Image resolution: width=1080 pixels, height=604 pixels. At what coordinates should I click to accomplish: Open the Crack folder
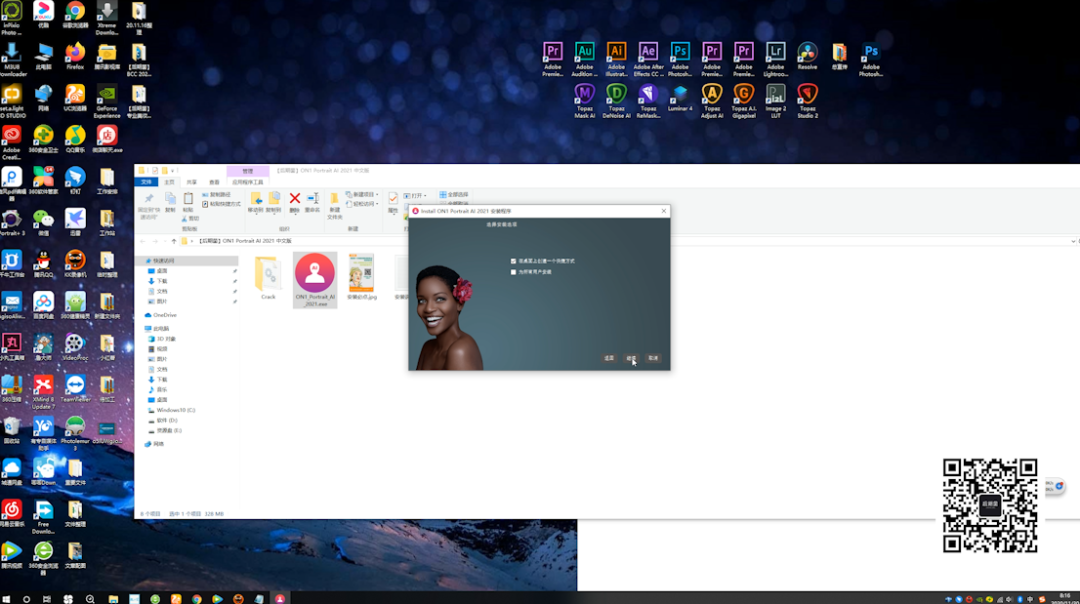[x=268, y=278]
